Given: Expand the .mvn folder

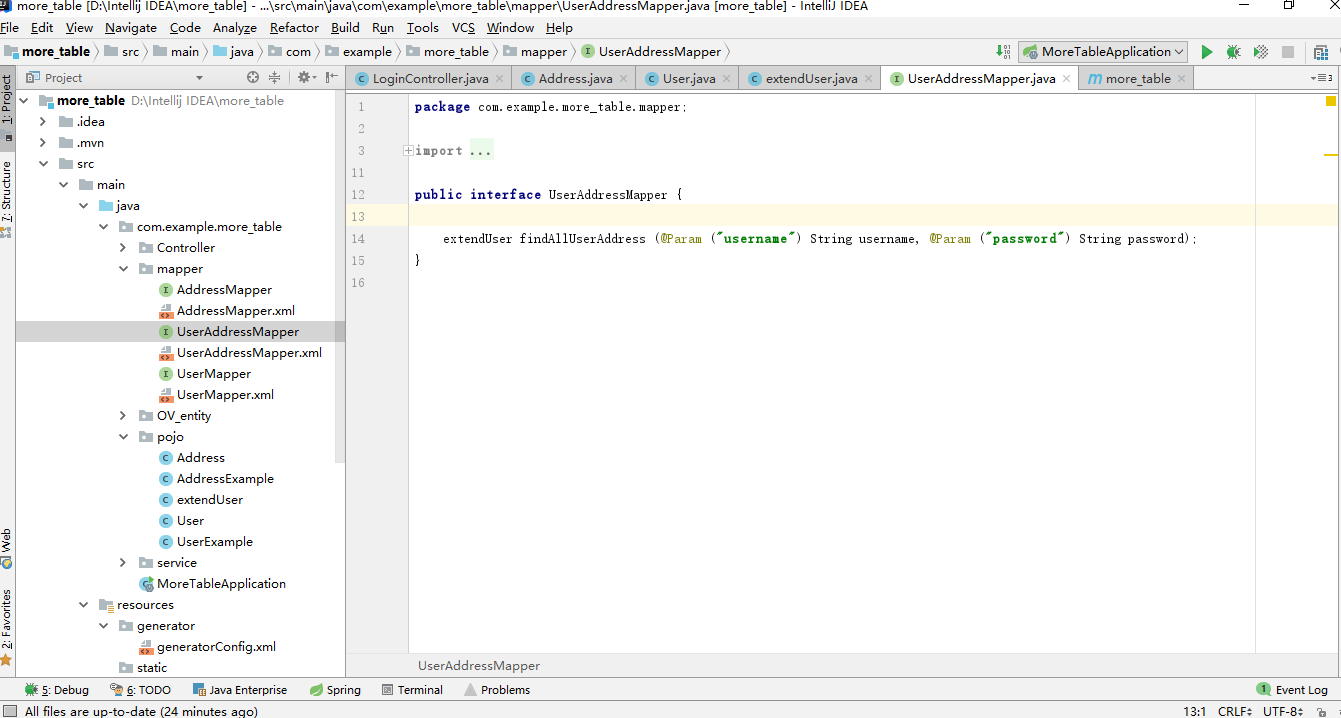Looking at the screenshot, I should point(43,142).
